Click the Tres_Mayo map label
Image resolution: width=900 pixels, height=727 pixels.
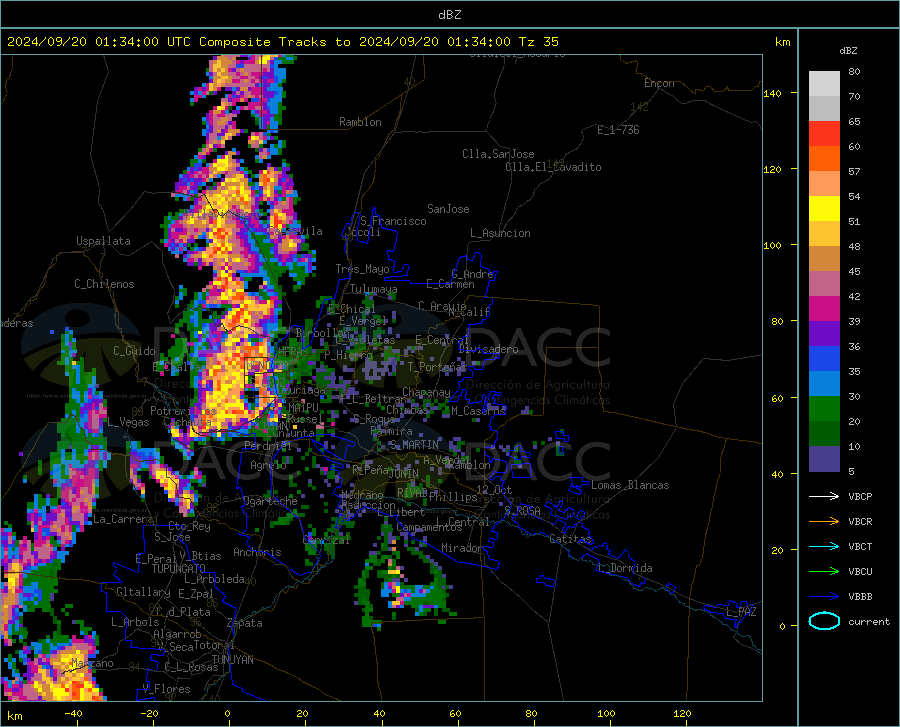click(362, 269)
